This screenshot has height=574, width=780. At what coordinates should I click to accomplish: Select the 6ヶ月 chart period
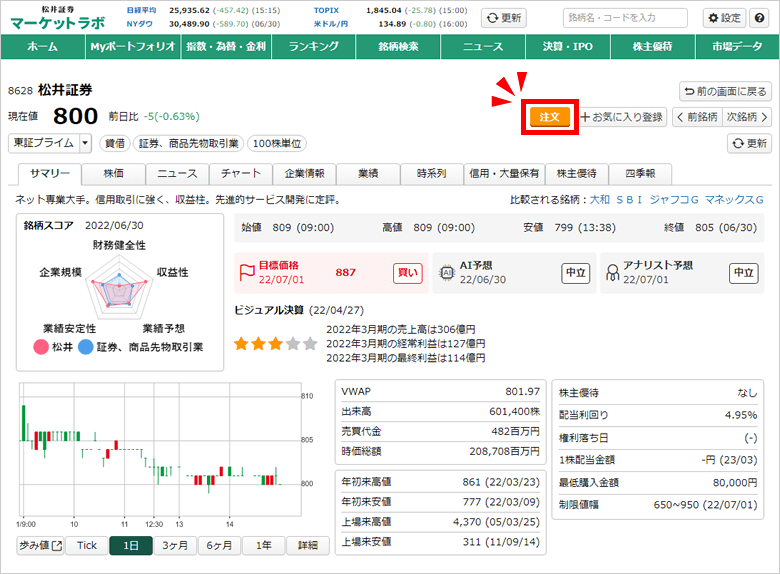click(x=219, y=546)
